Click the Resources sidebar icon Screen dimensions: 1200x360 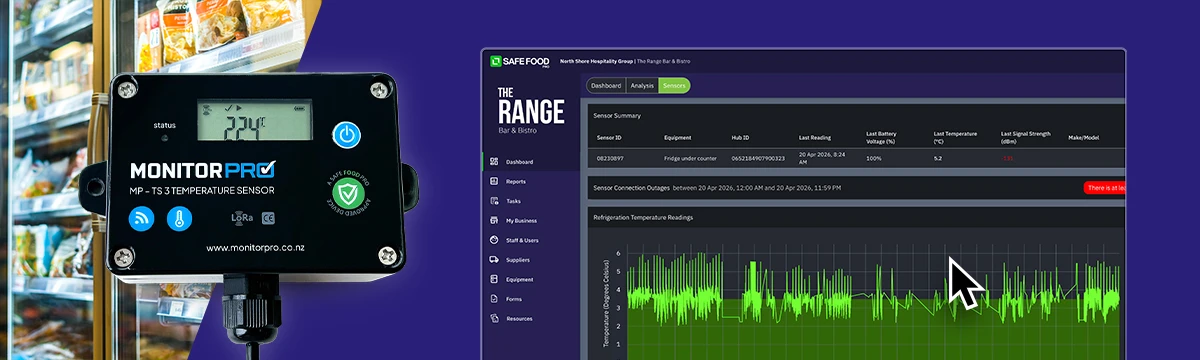[x=494, y=319]
